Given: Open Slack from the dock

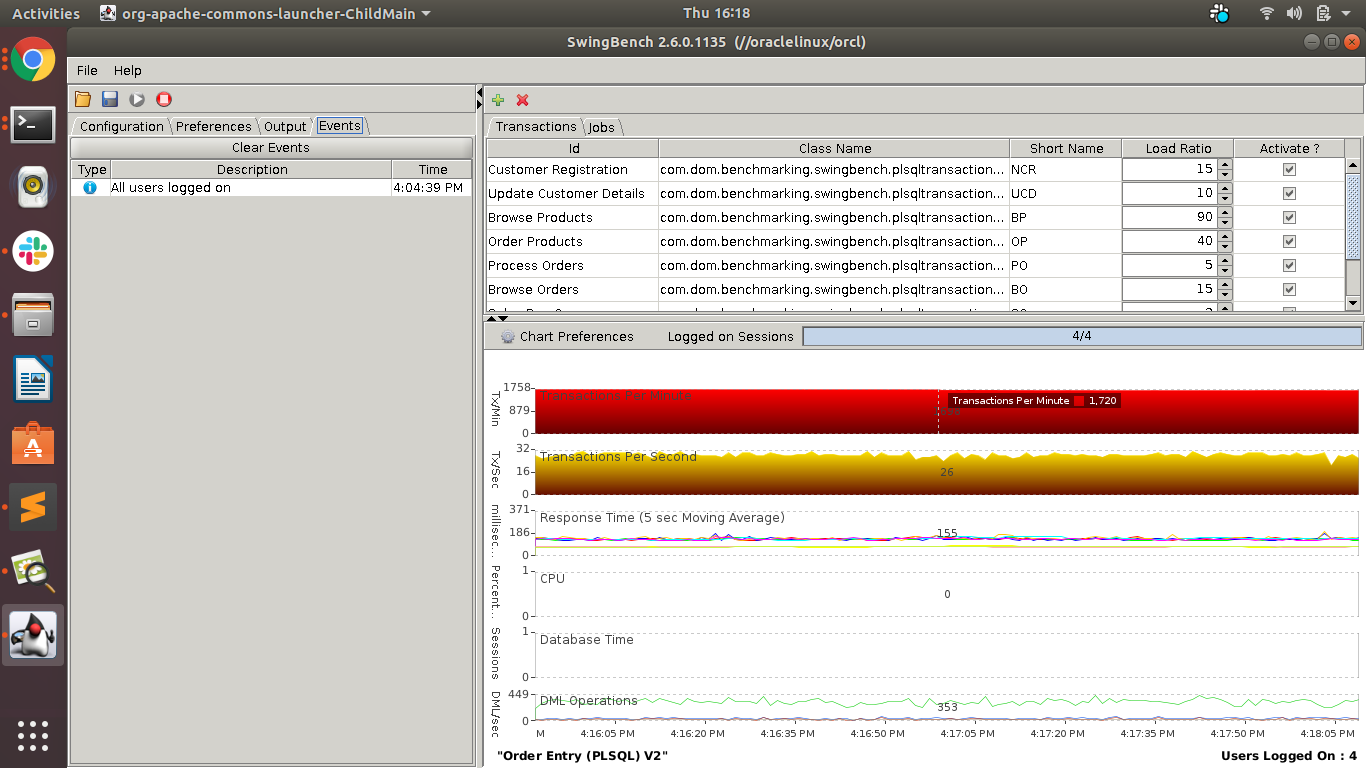Looking at the screenshot, I should pos(33,251).
